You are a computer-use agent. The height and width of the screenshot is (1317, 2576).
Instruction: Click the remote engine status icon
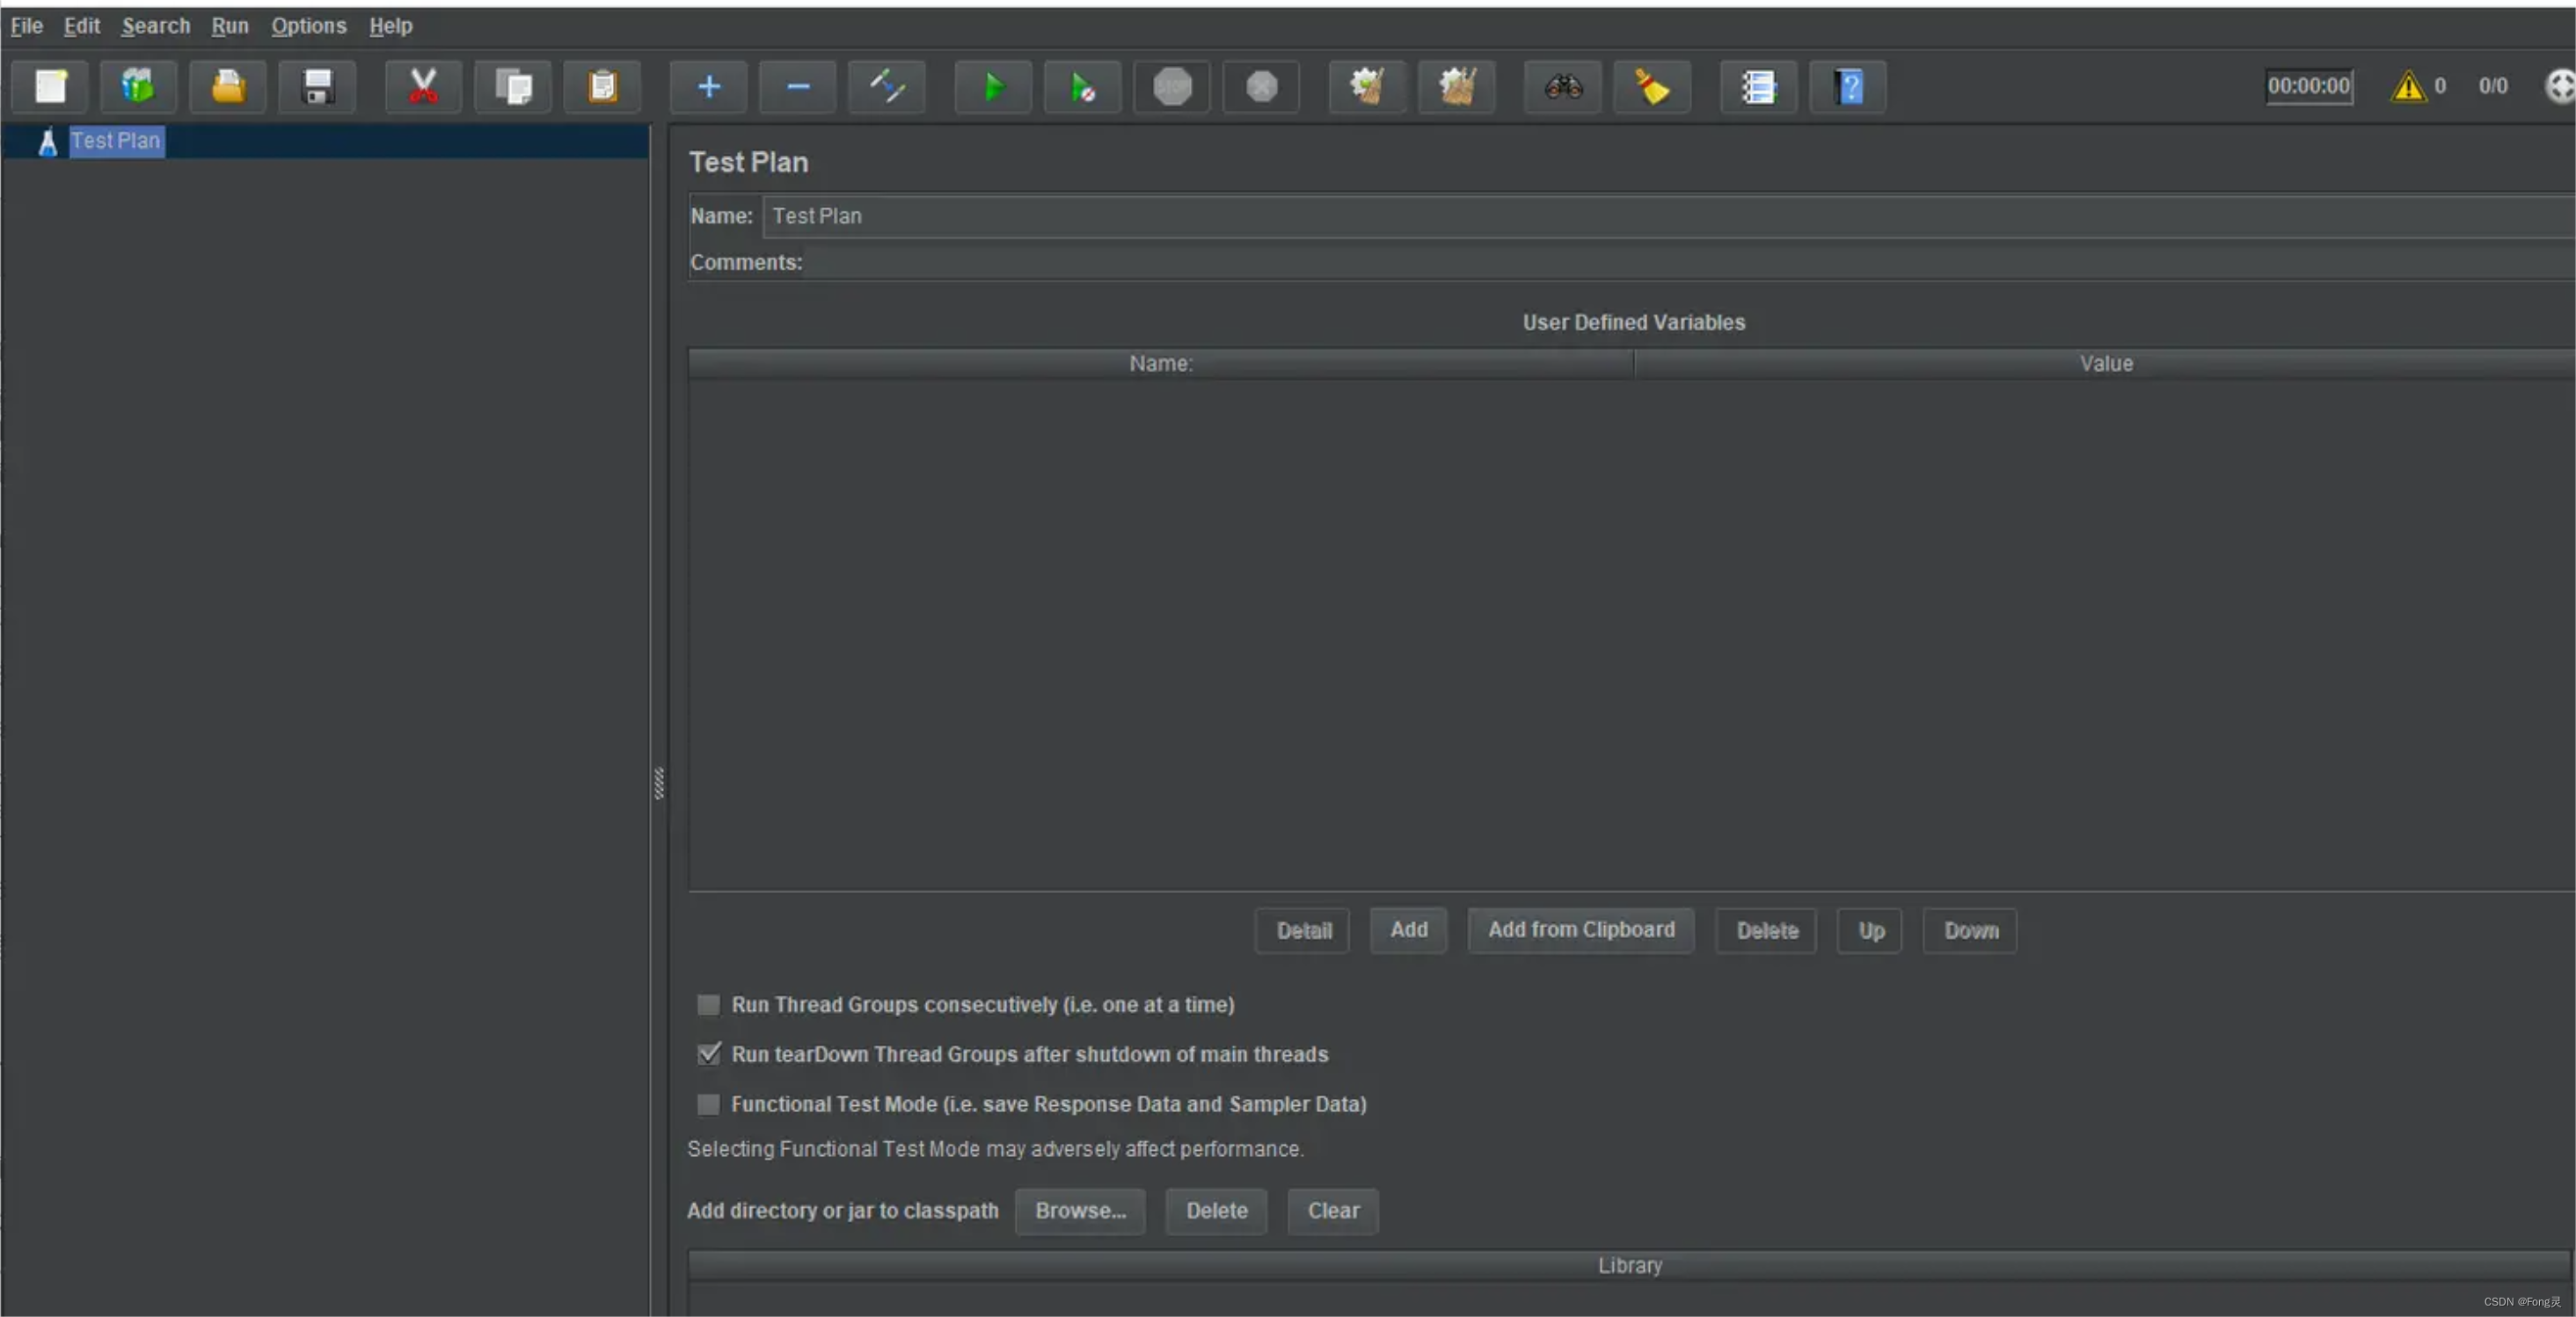pyautogui.click(x=2560, y=86)
